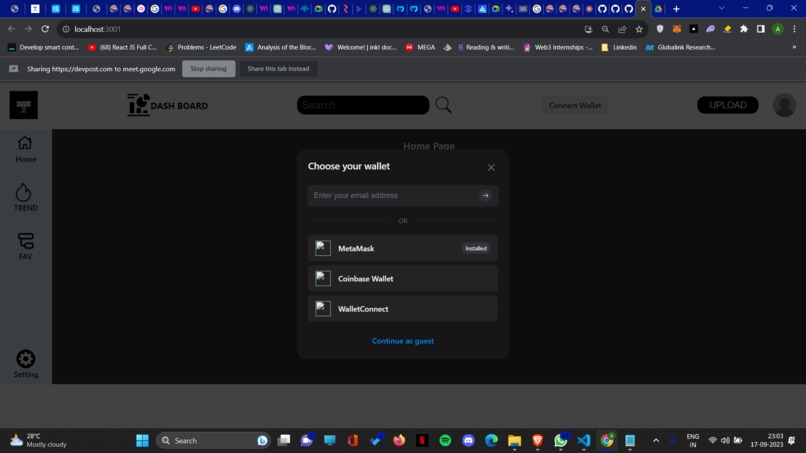Screen dimensions: 806x453
Task: Show hidden system tray icons
Action: (x=656, y=441)
